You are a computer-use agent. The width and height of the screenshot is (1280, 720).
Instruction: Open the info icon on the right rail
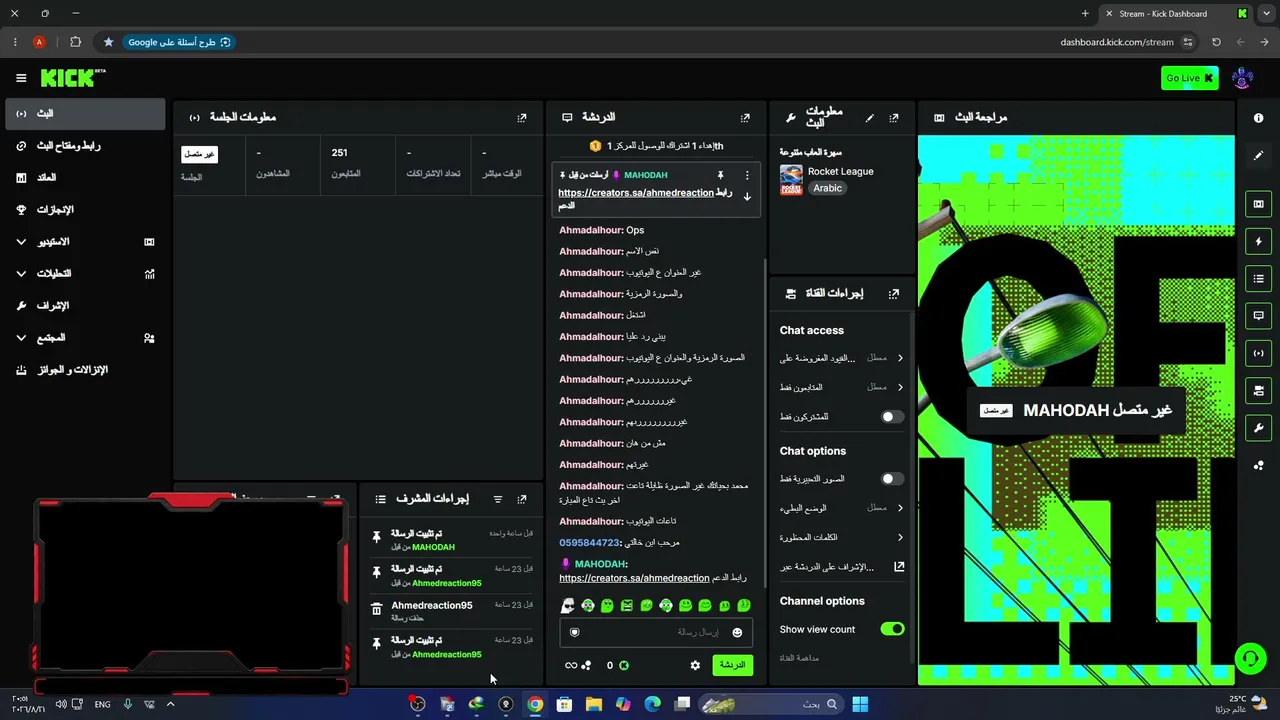(x=1258, y=118)
